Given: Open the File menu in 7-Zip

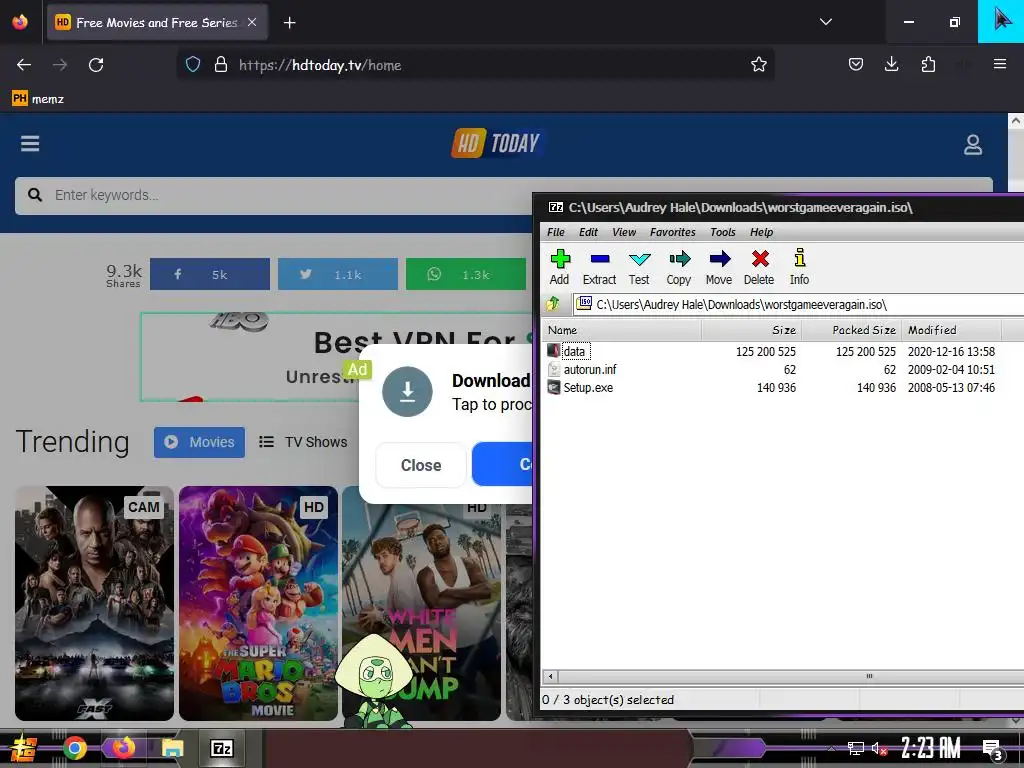Looking at the screenshot, I should click(x=556, y=232).
